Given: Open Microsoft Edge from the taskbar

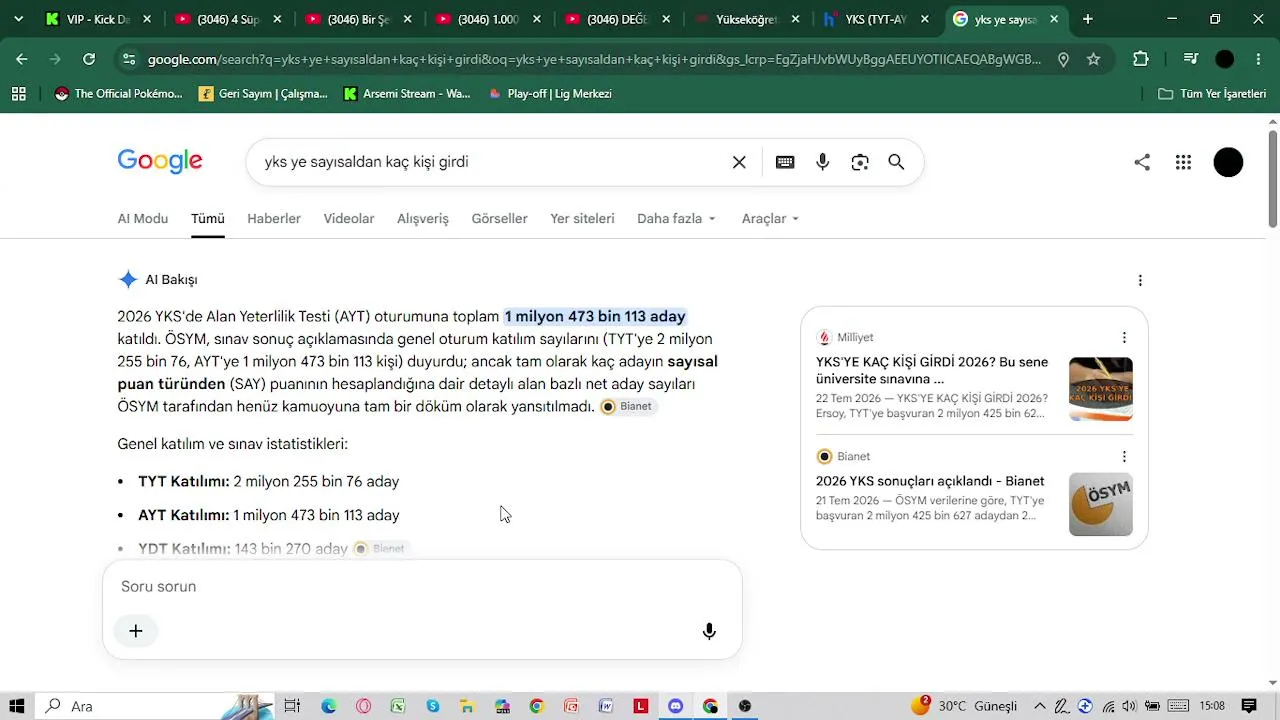Looking at the screenshot, I should coord(329,706).
